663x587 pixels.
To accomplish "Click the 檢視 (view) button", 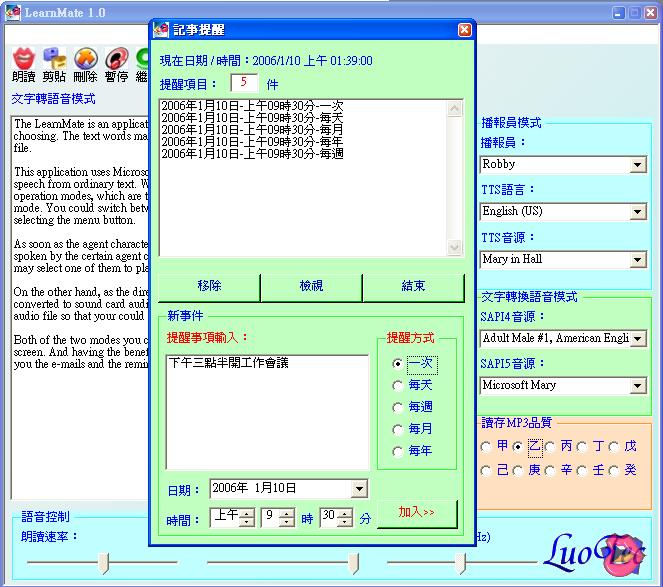I will (311, 287).
